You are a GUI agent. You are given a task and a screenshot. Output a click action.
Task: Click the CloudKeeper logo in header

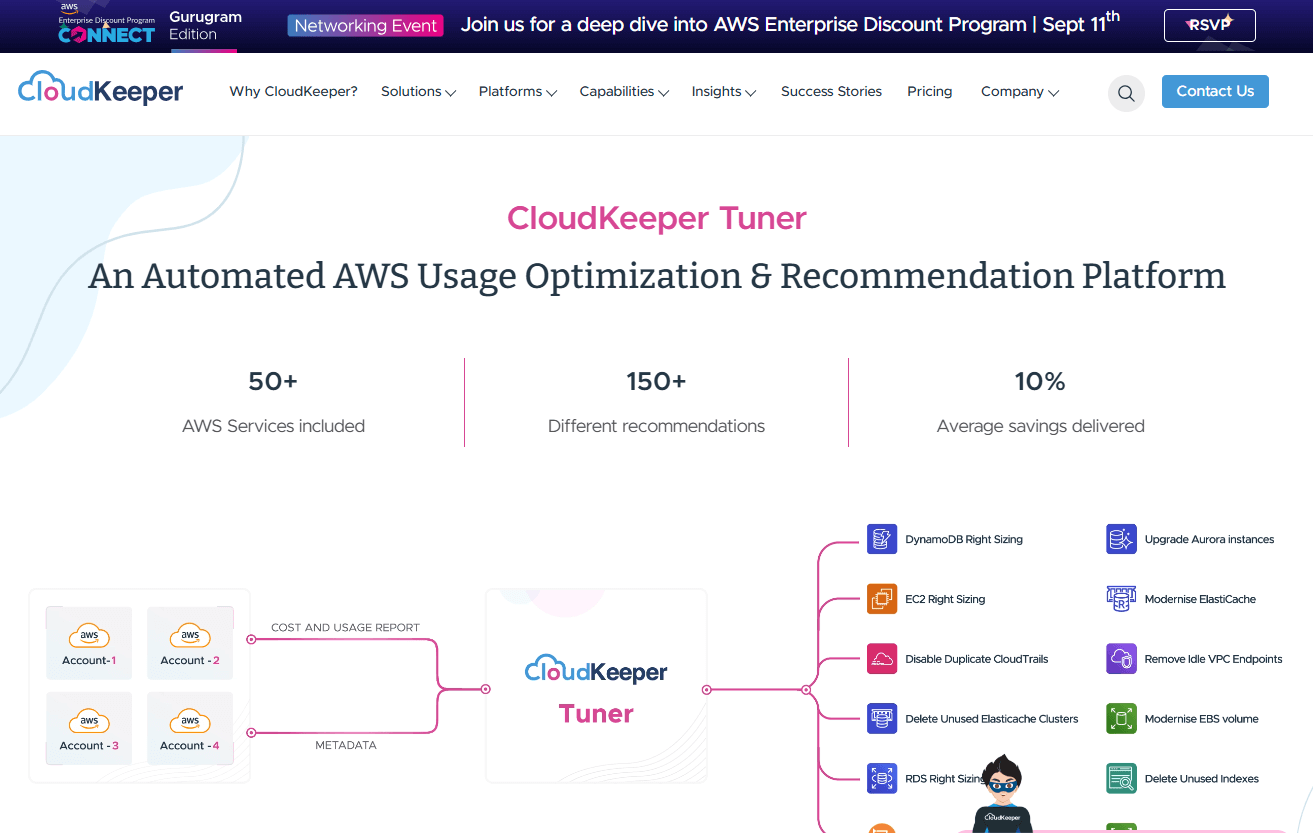[x=101, y=89]
